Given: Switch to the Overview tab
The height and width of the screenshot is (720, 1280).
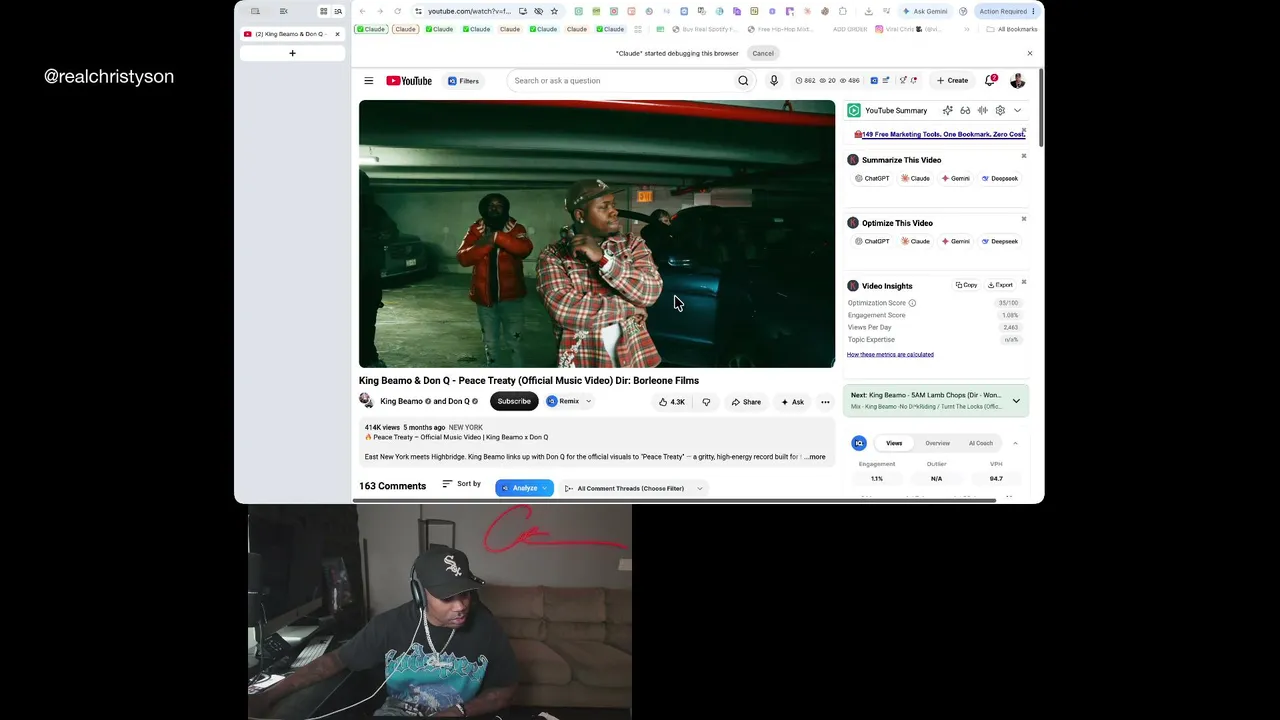Looking at the screenshot, I should tap(937, 443).
